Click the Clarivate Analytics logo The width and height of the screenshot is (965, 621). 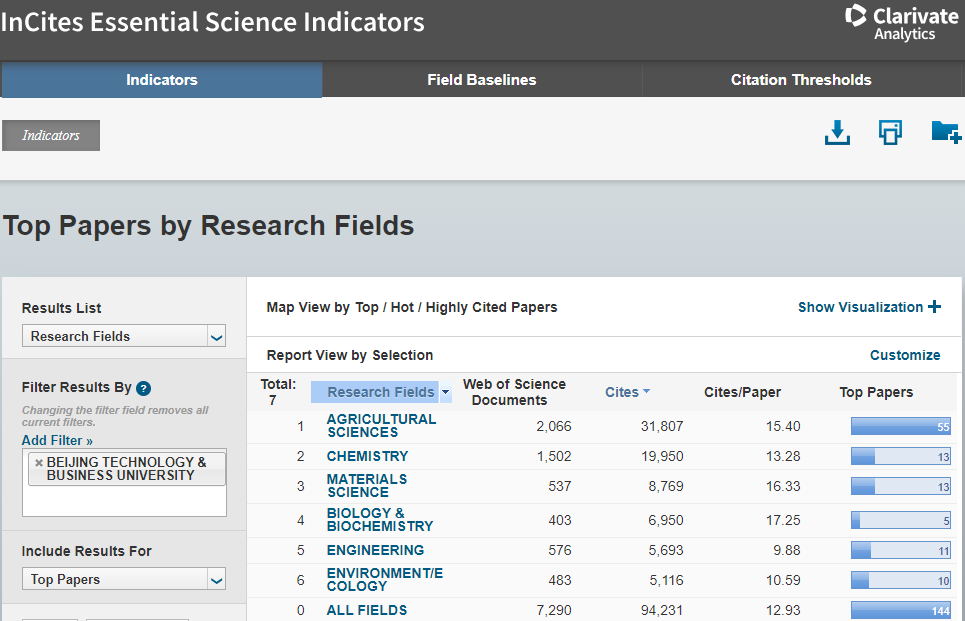pyautogui.click(x=890, y=23)
